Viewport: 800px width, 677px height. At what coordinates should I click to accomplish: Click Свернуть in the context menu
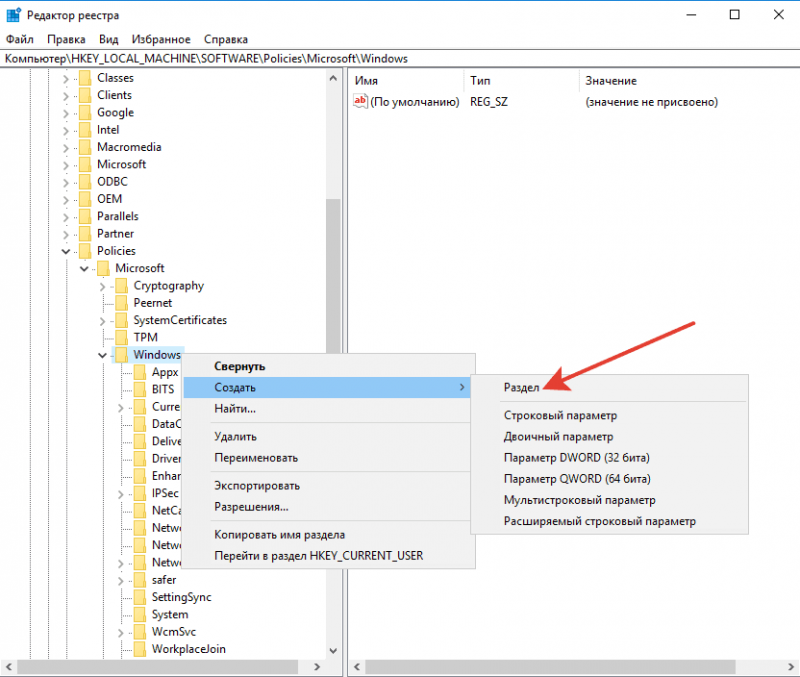click(x=328, y=366)
